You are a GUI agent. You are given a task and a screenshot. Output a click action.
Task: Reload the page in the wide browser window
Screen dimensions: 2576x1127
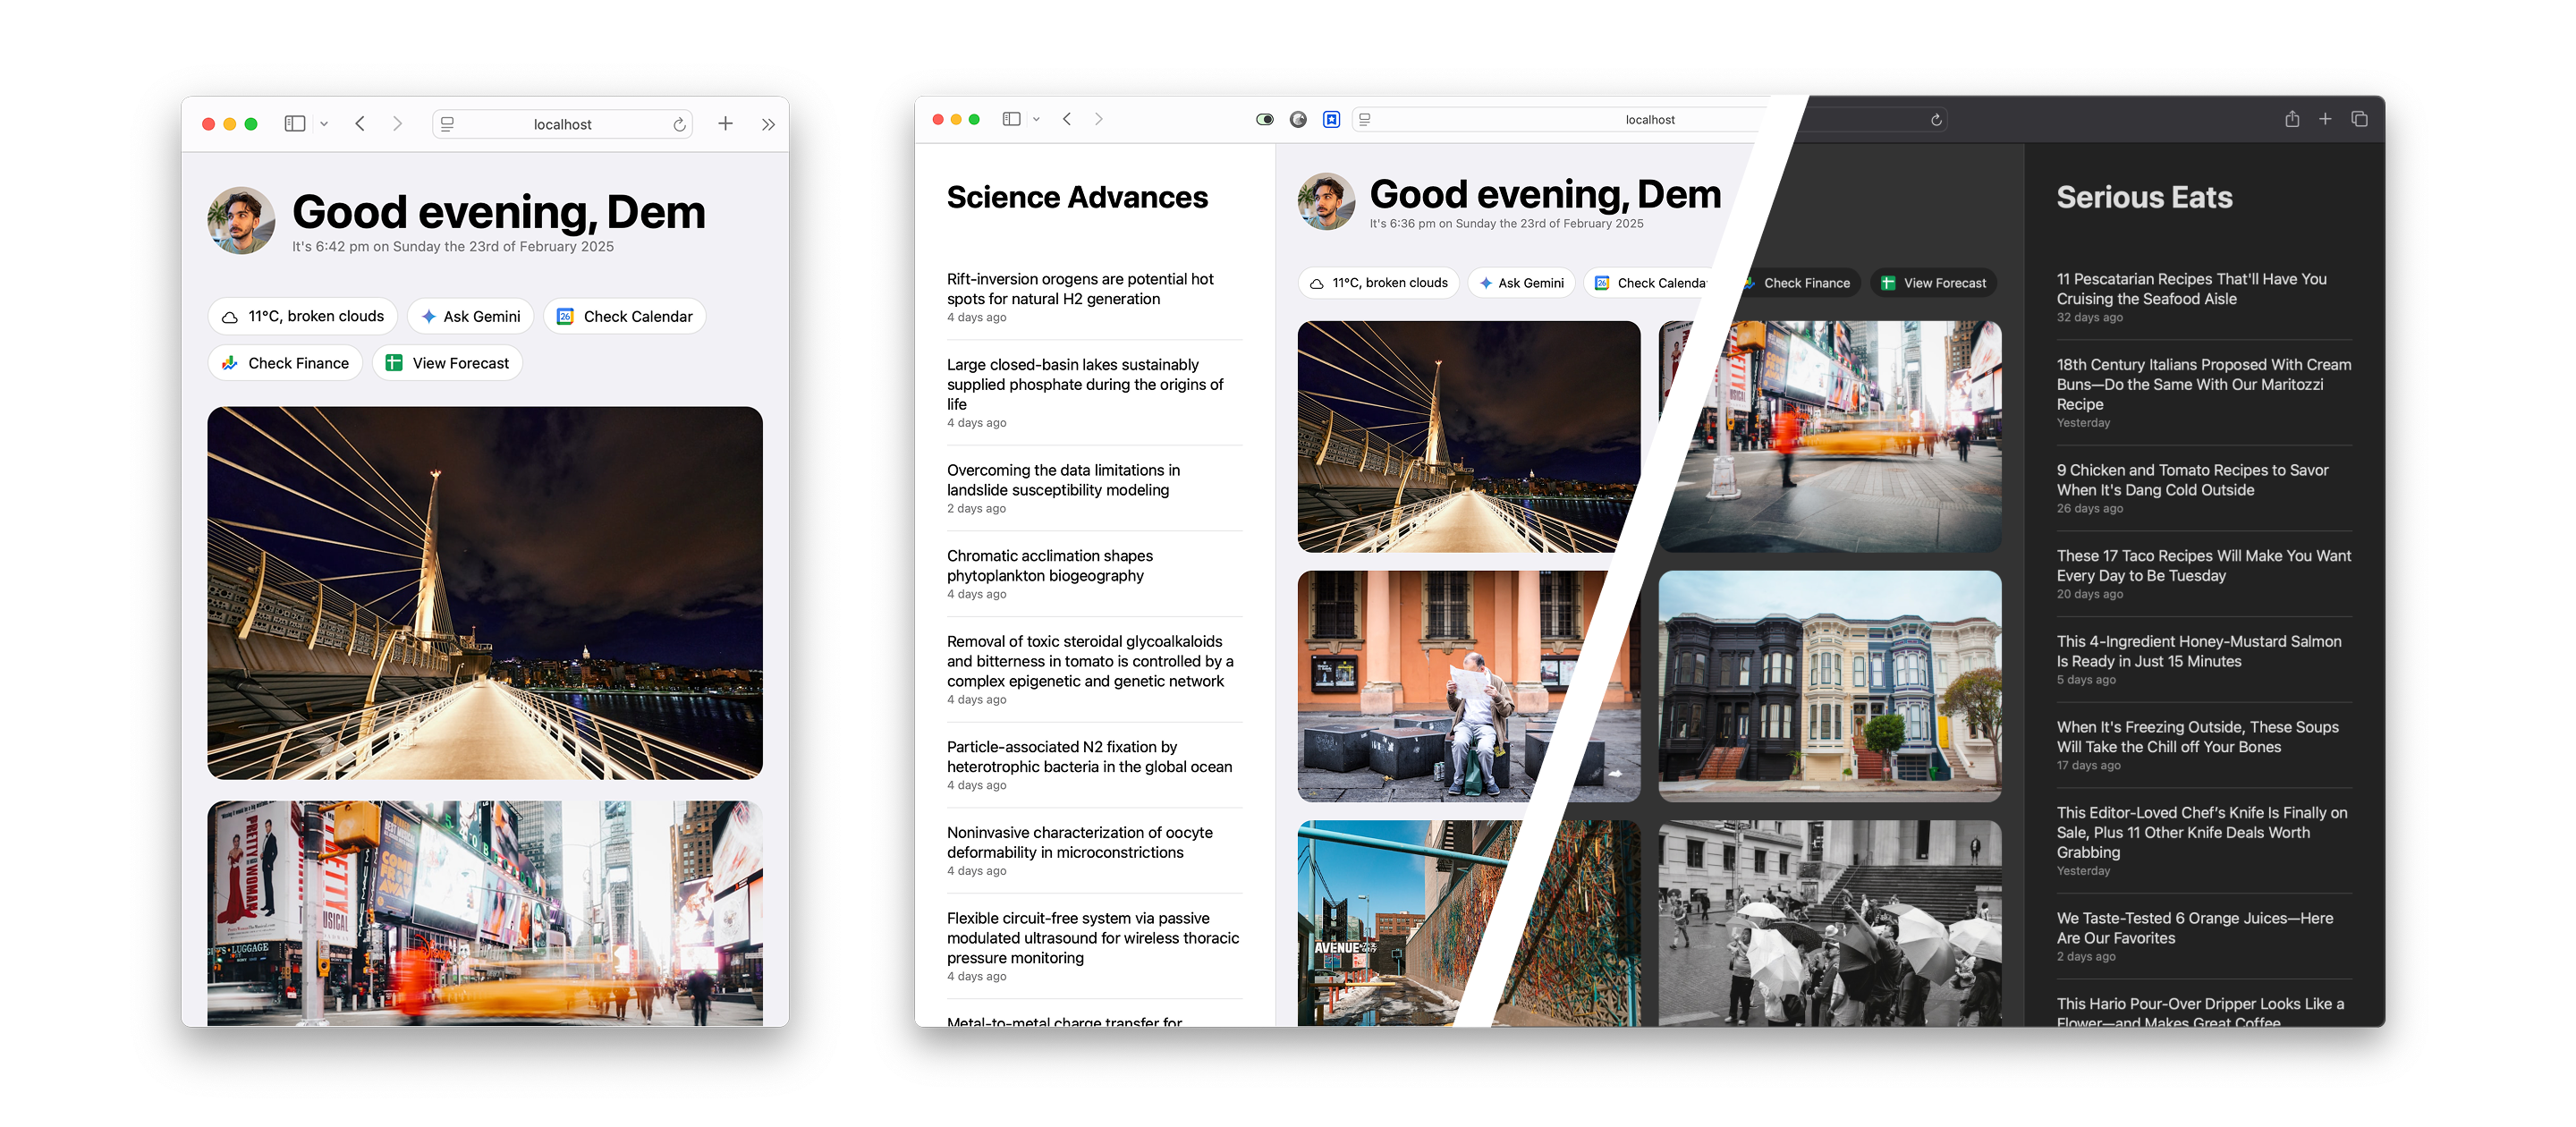(1936, 120)
